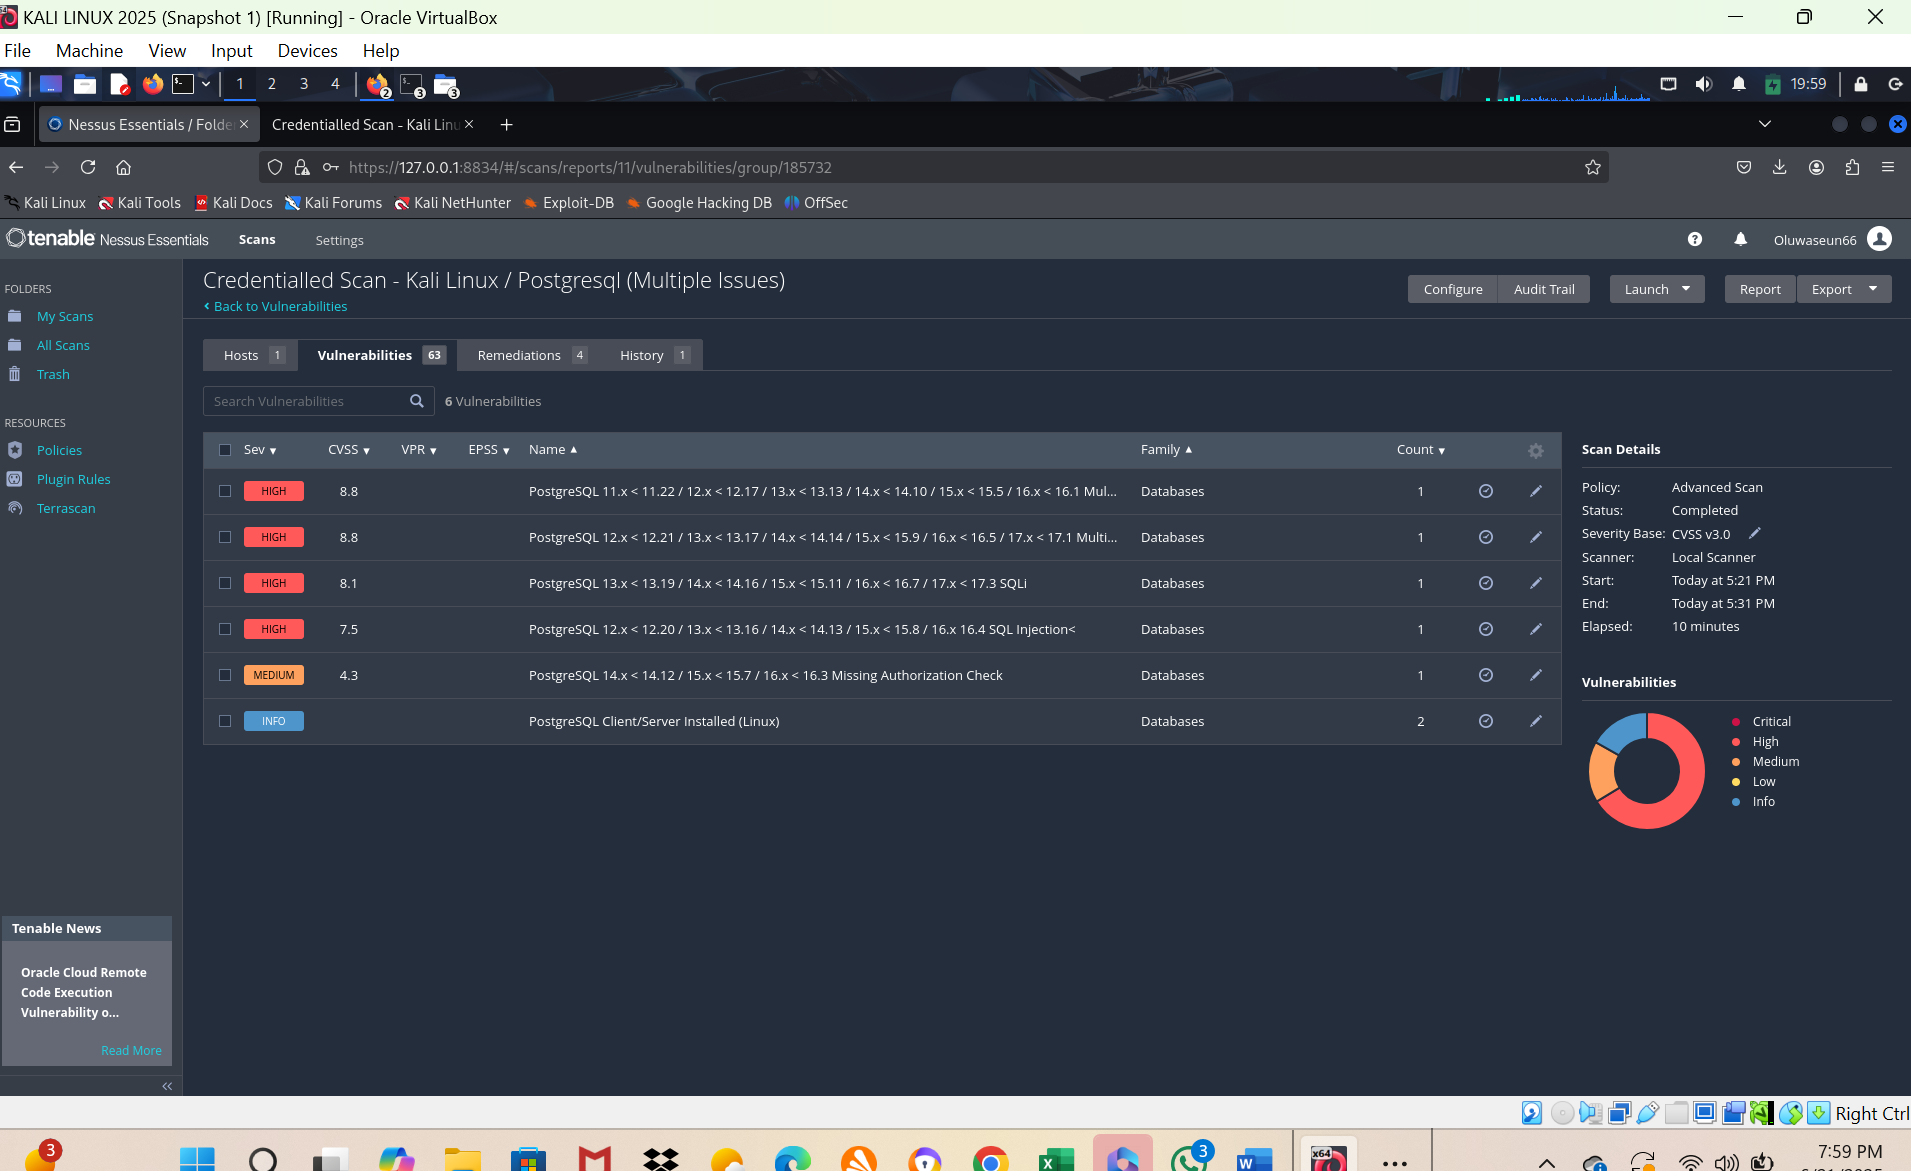This screenshot has width=1911, height=1171.
Task: Check the MEDIUM 4.3 row checkbox
Action: point(225,675)
